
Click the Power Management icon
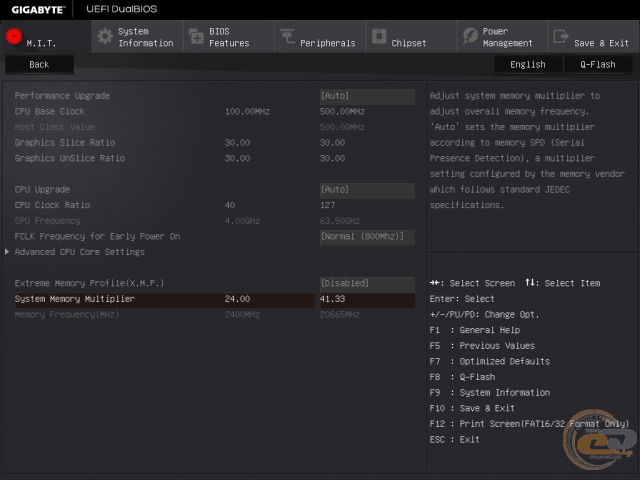(x=470, y=37)
